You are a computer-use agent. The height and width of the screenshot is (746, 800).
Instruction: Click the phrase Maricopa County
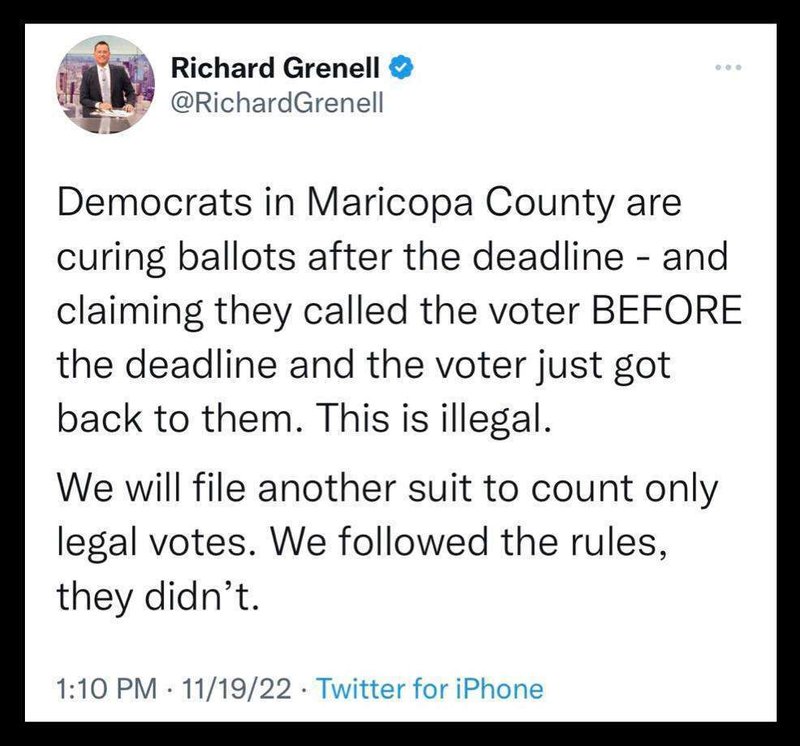coord(462,204)
